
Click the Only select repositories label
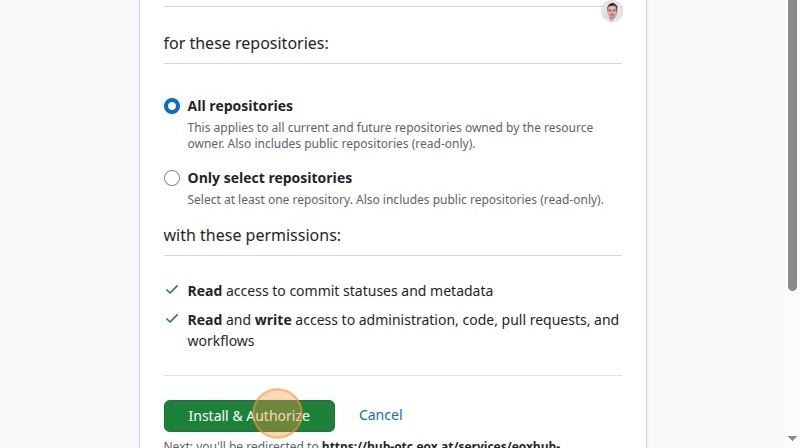click(269, 178)
